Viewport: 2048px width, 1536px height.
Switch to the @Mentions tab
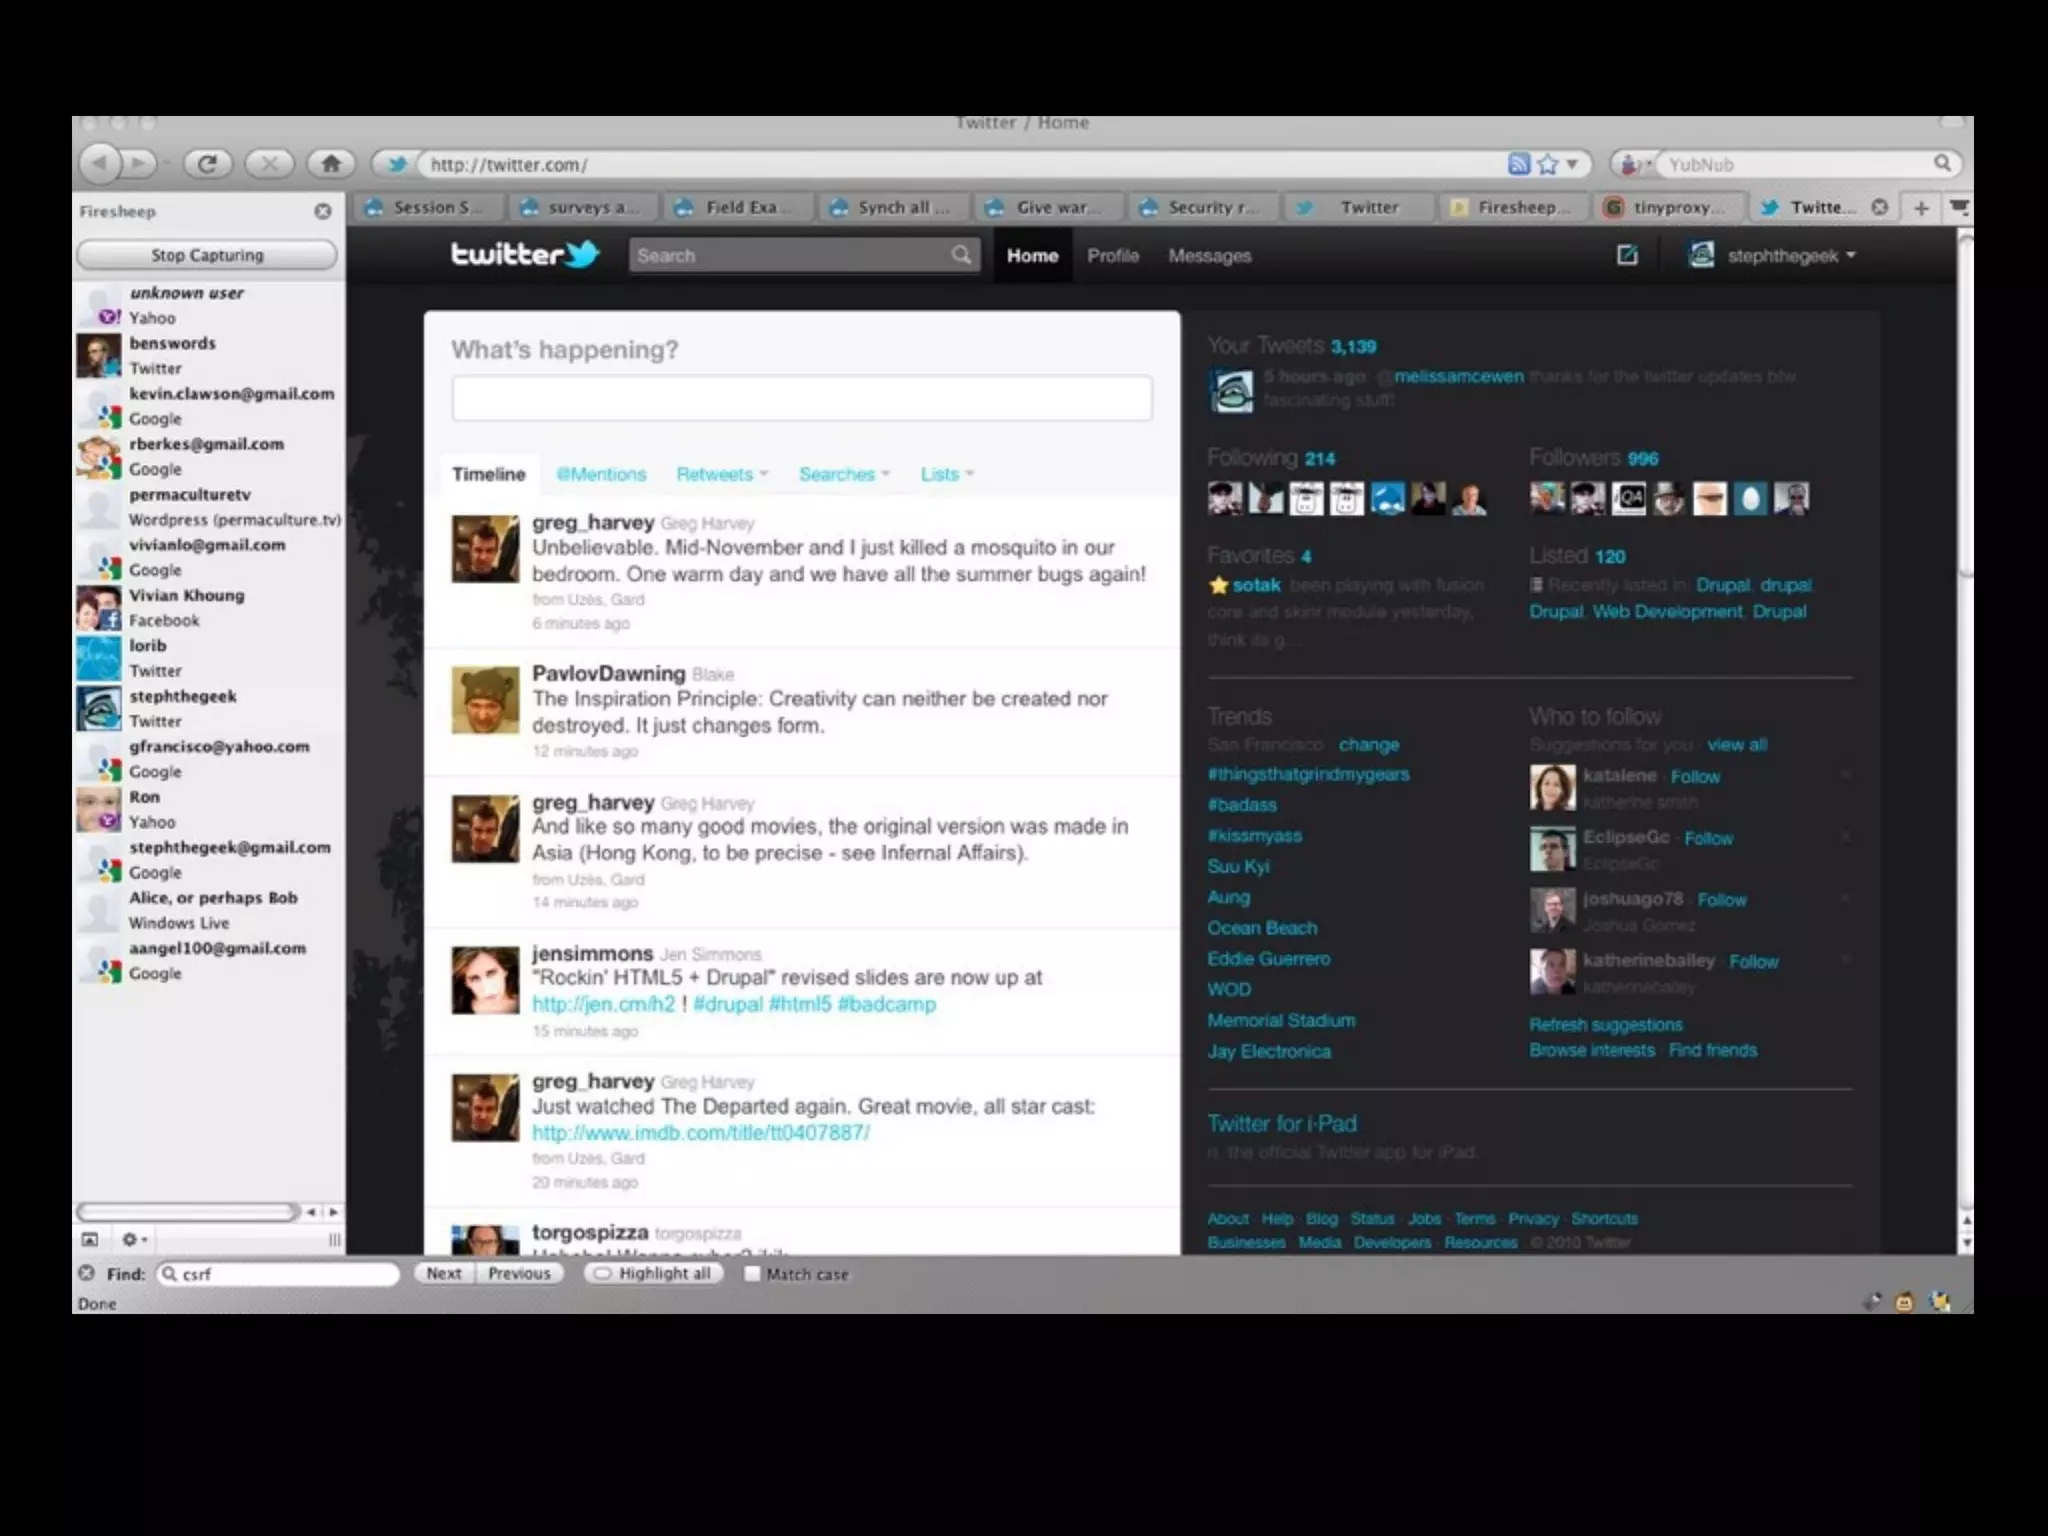pyautogui.click(x=601, y=474)
